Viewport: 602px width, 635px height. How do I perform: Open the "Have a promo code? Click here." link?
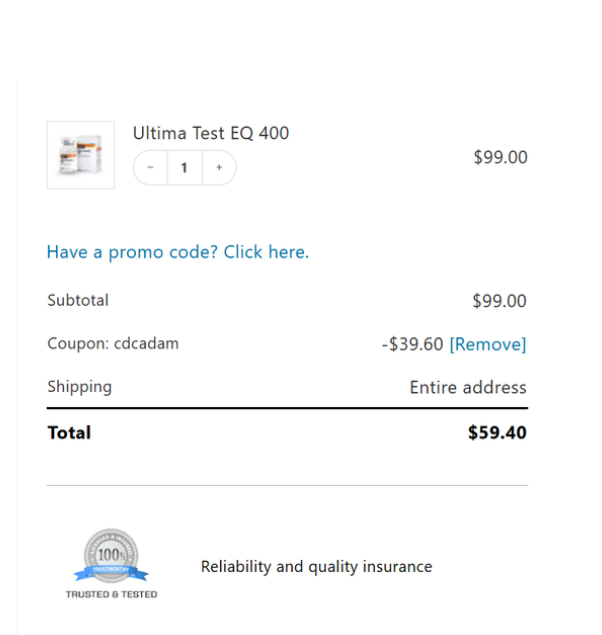(x=178, y=252)
